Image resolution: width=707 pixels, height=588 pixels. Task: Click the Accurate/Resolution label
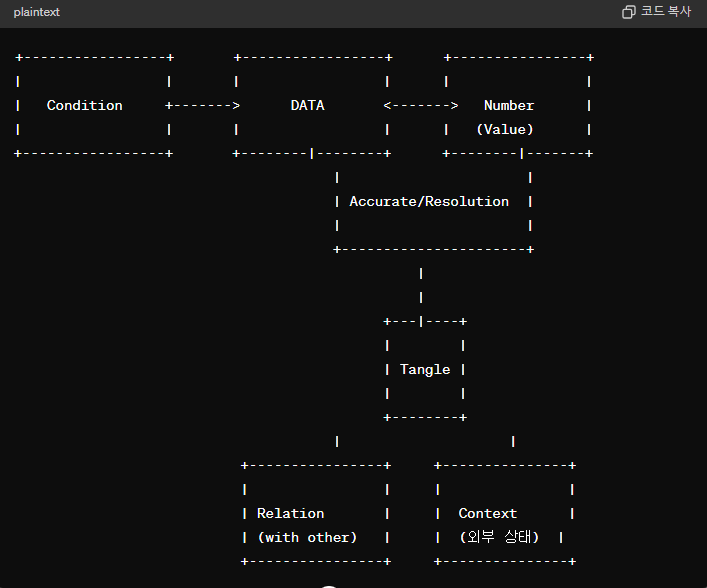[429, 201]
